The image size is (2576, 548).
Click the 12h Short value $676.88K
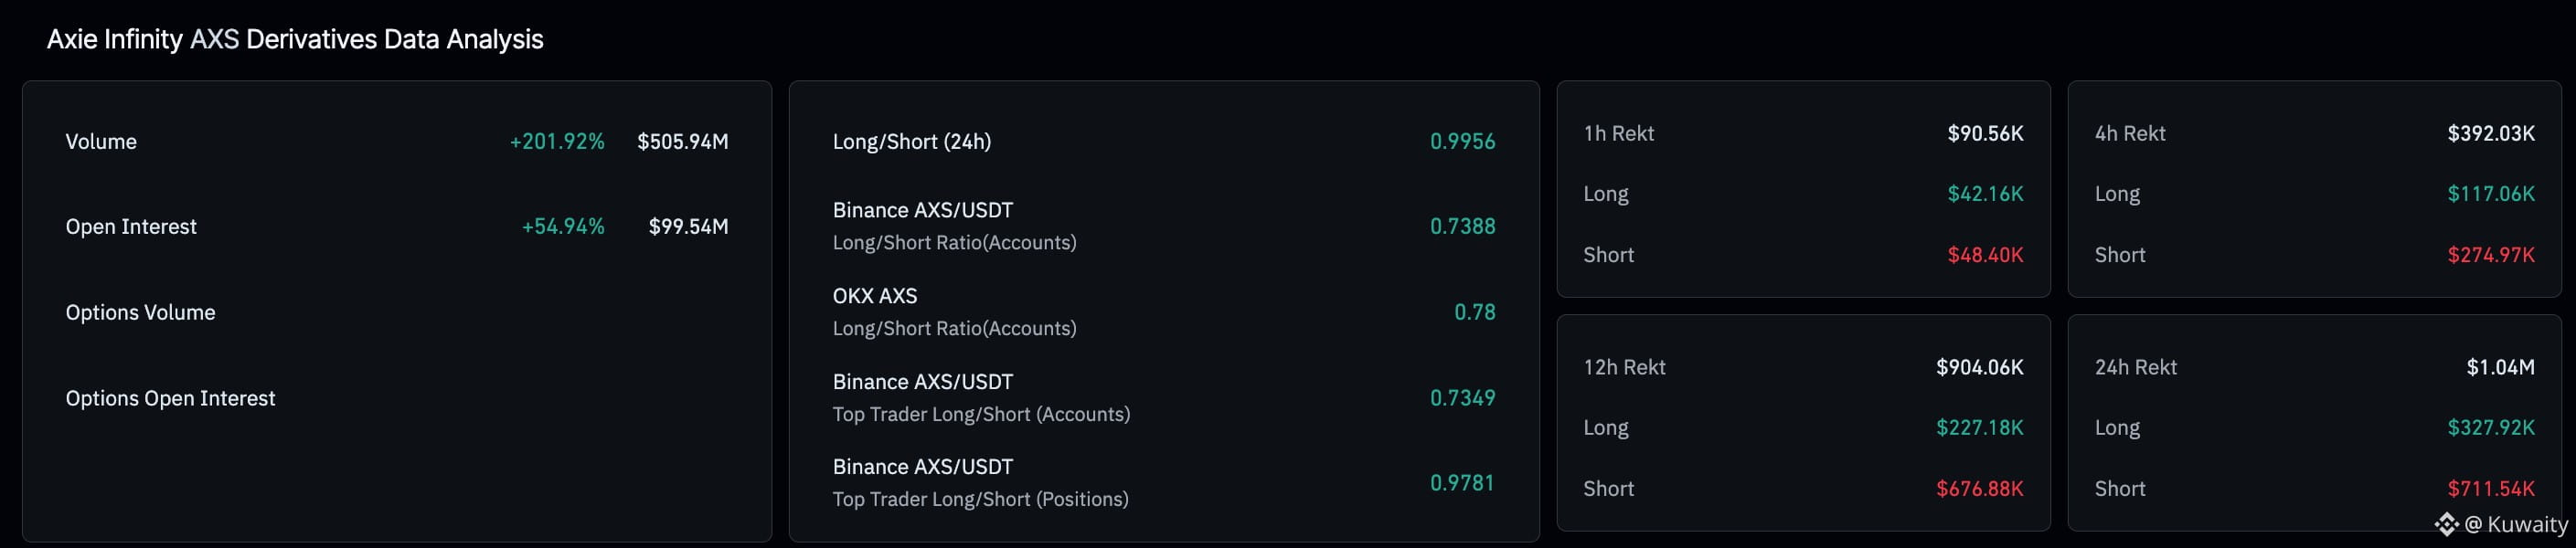point(1979,489)
